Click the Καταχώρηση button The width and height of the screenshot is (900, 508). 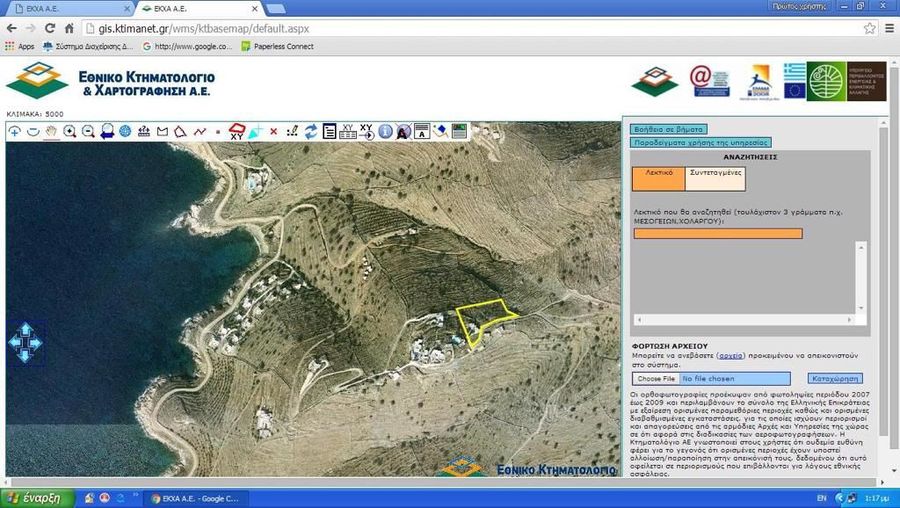tap(835, 379)
